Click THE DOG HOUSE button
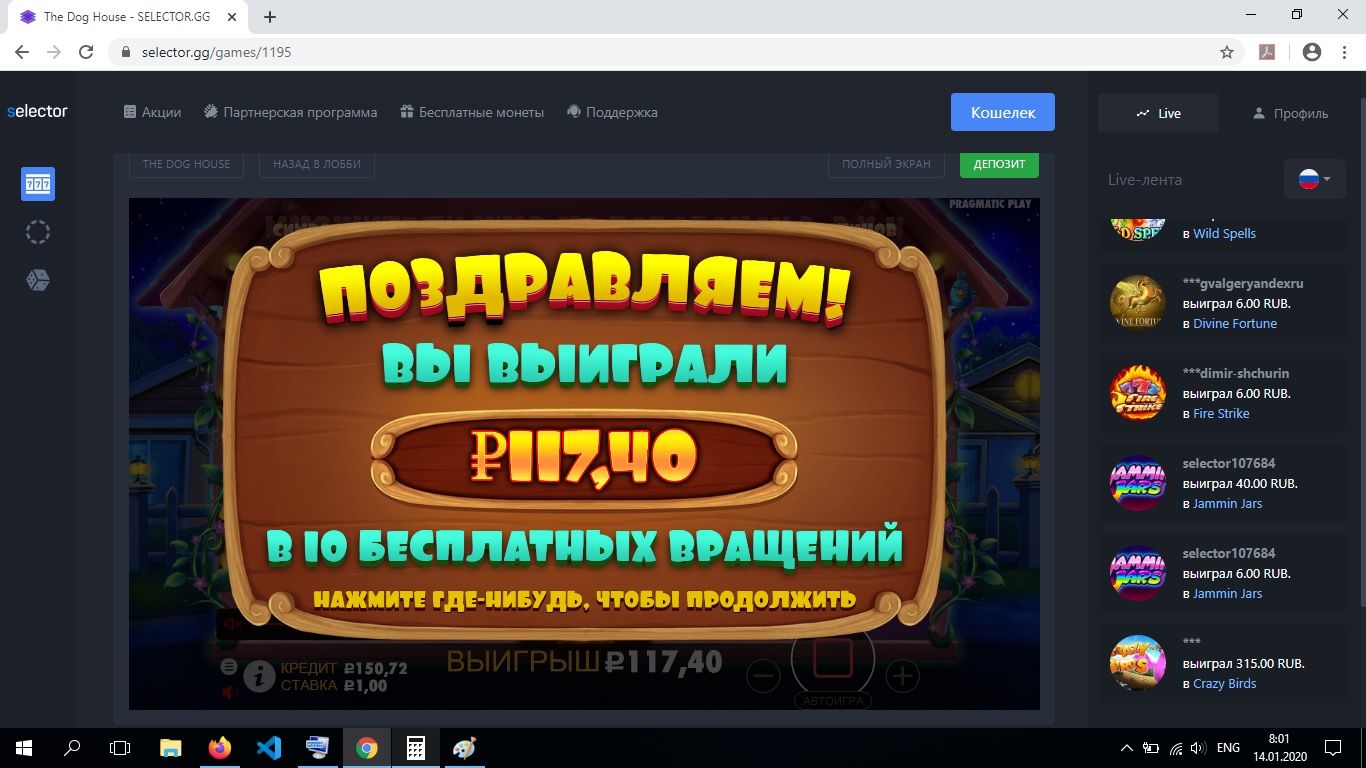Screen dimensions: 1366x768 [x=186, y=164]
